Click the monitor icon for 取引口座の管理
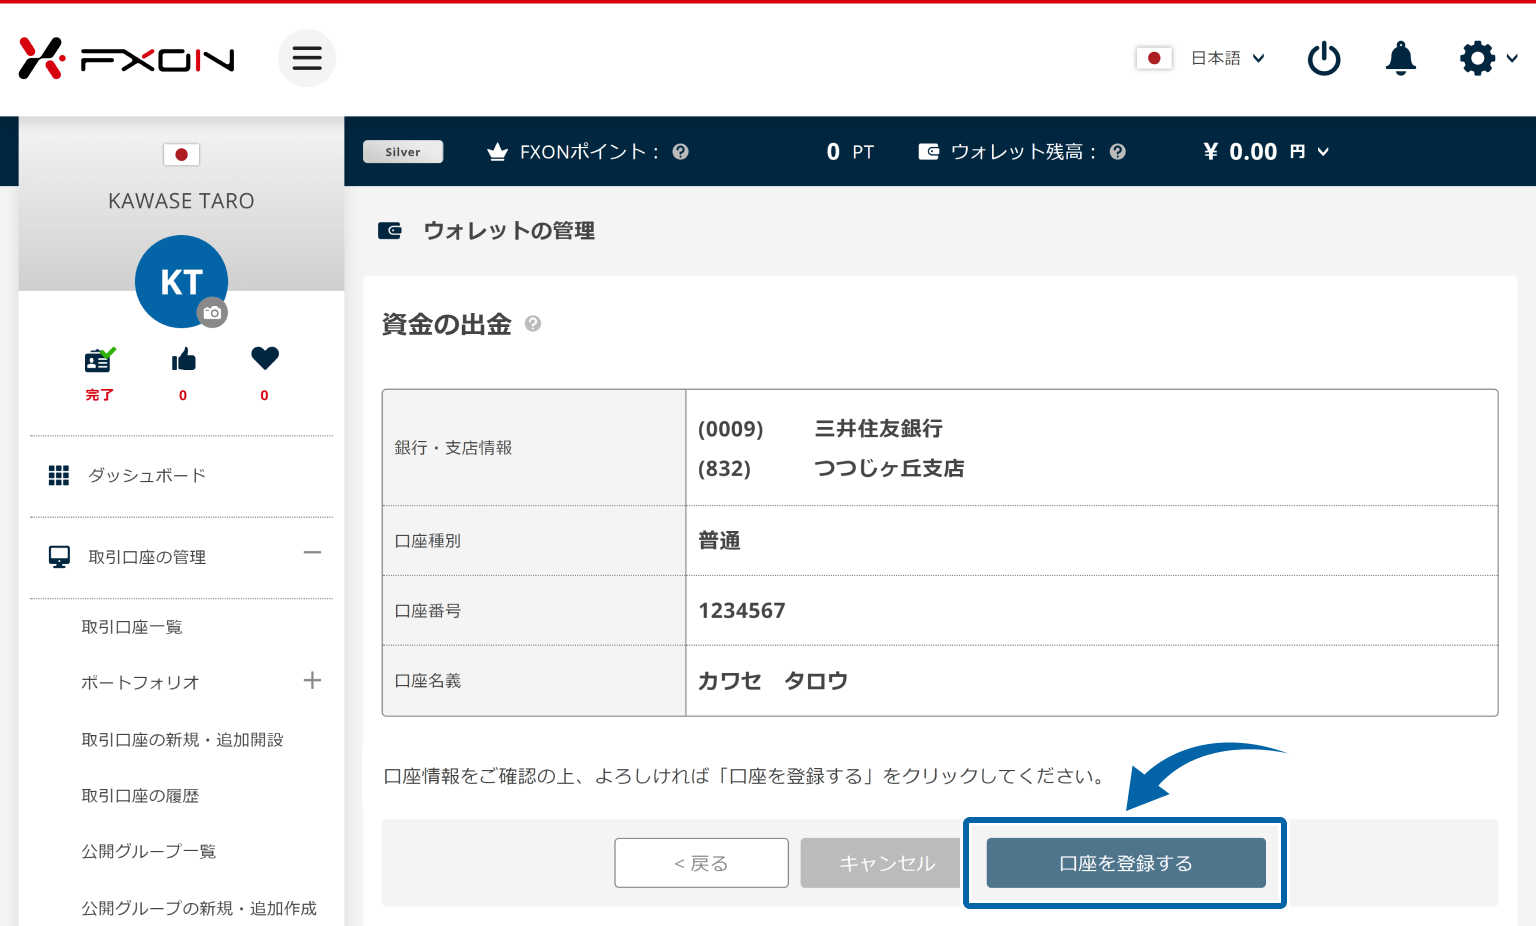The image size is (1536, 926). pos(59,557)
